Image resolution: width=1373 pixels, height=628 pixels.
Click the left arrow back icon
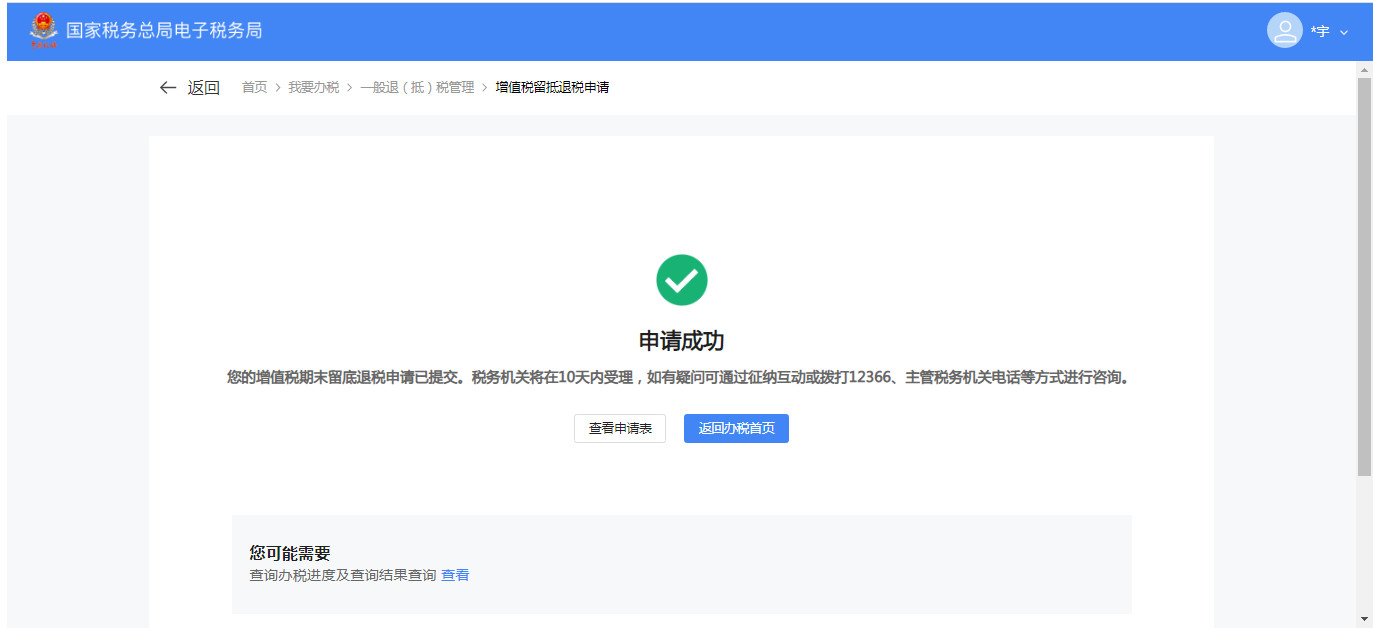point(168,88)
